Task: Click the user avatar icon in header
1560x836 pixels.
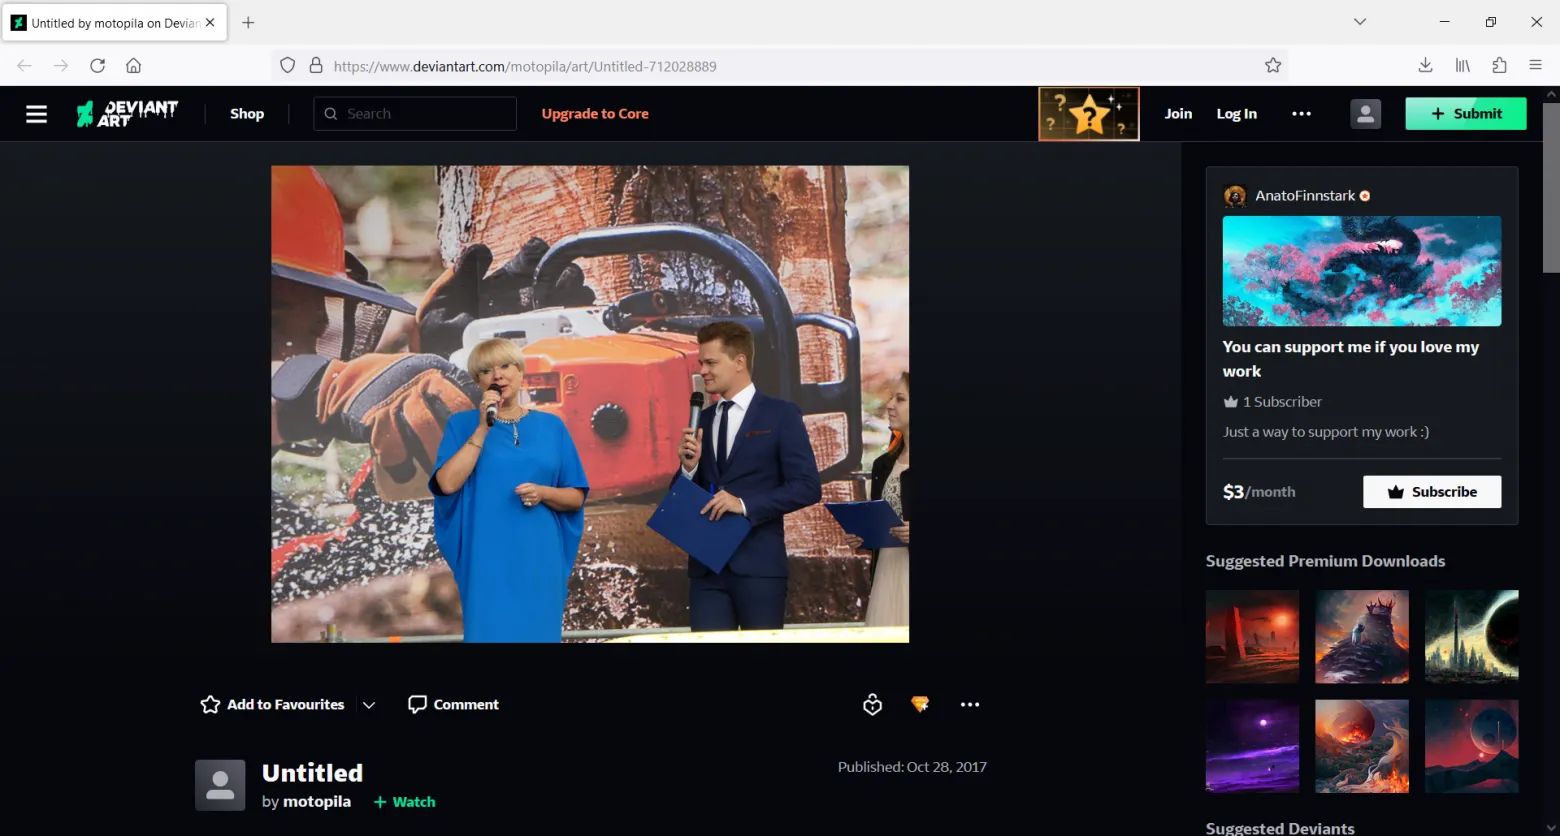Action: 1365,114
